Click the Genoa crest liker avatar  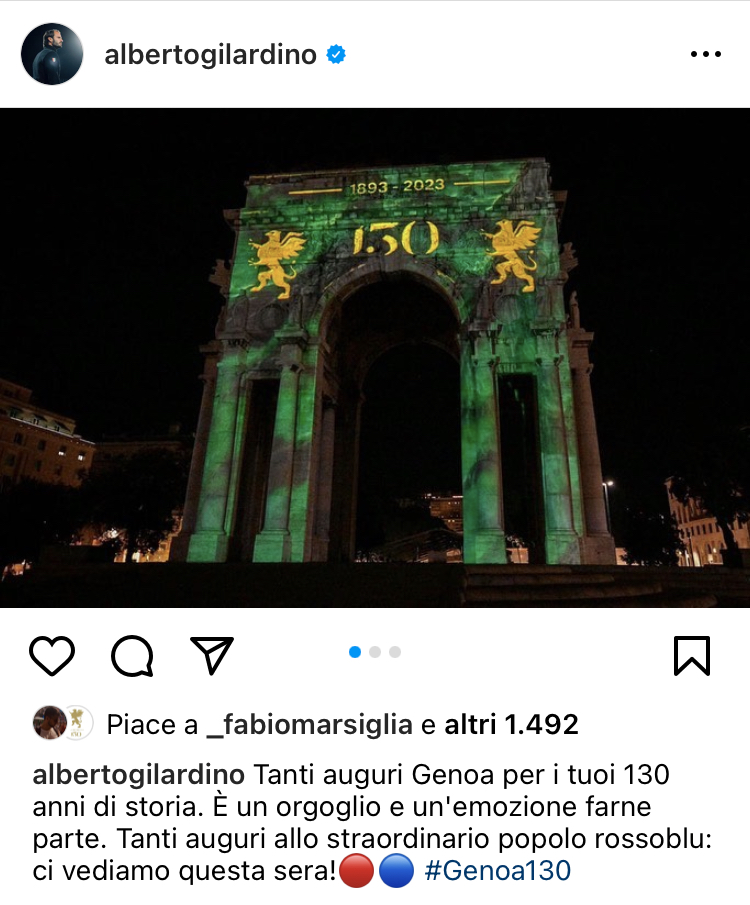click(78, 723)
